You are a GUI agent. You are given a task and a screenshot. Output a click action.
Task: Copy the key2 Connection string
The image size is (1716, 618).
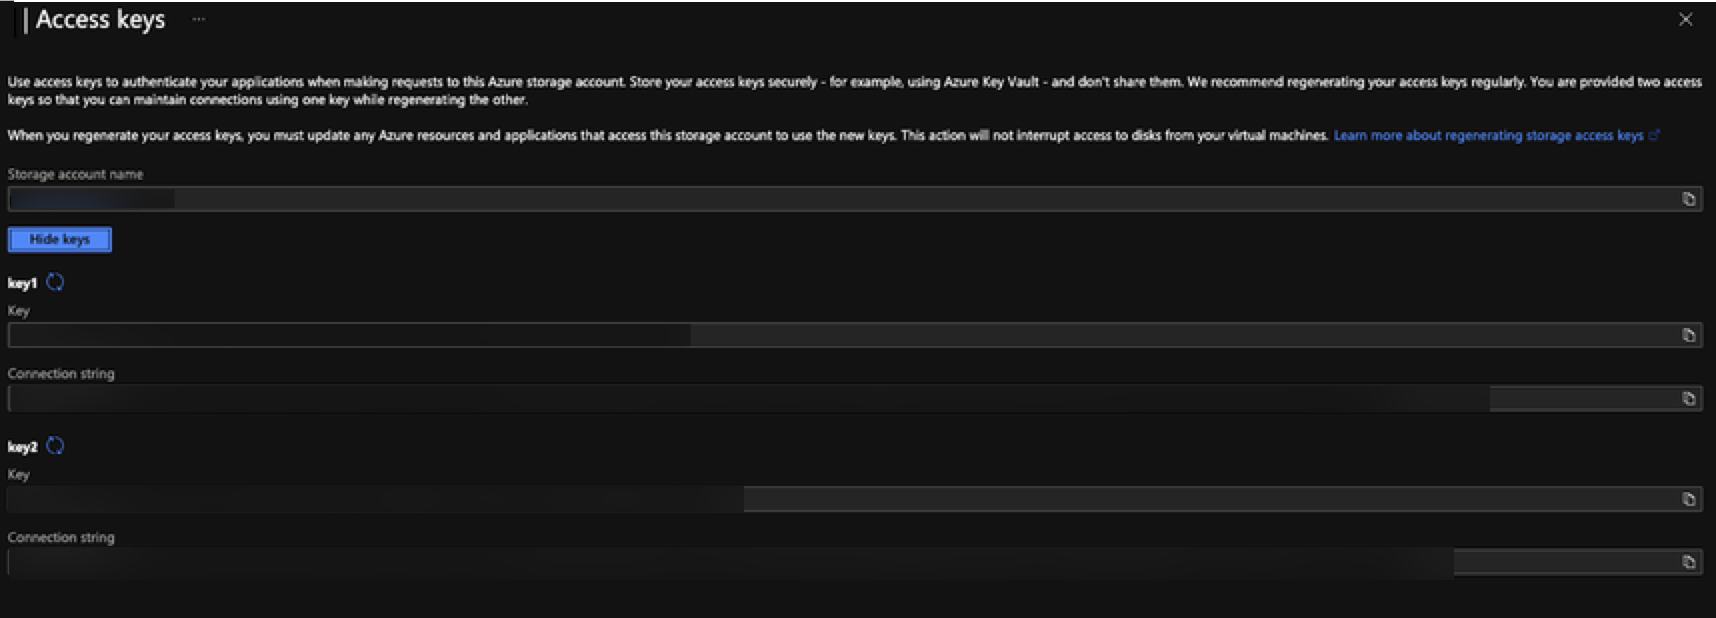click(1689, 562)
